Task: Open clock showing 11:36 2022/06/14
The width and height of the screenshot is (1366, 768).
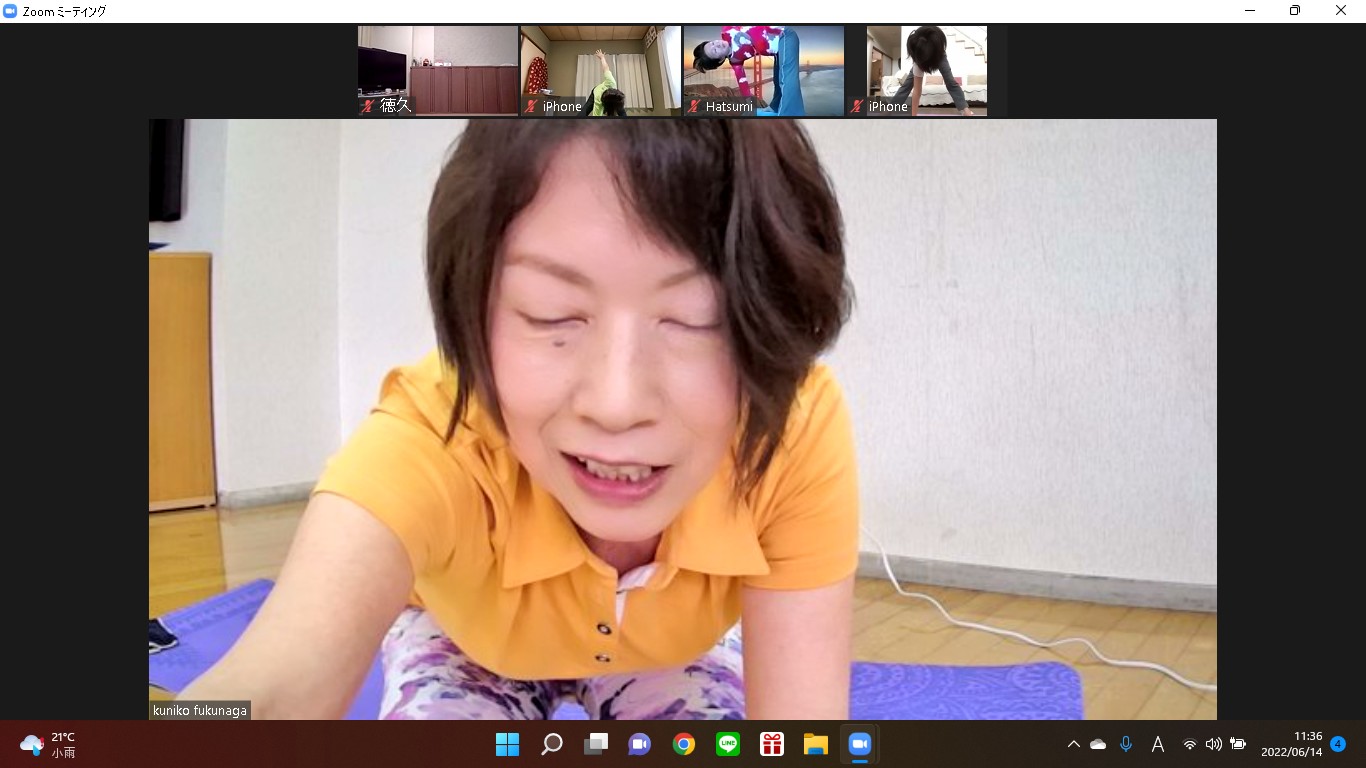Action: click(1292, 744)
